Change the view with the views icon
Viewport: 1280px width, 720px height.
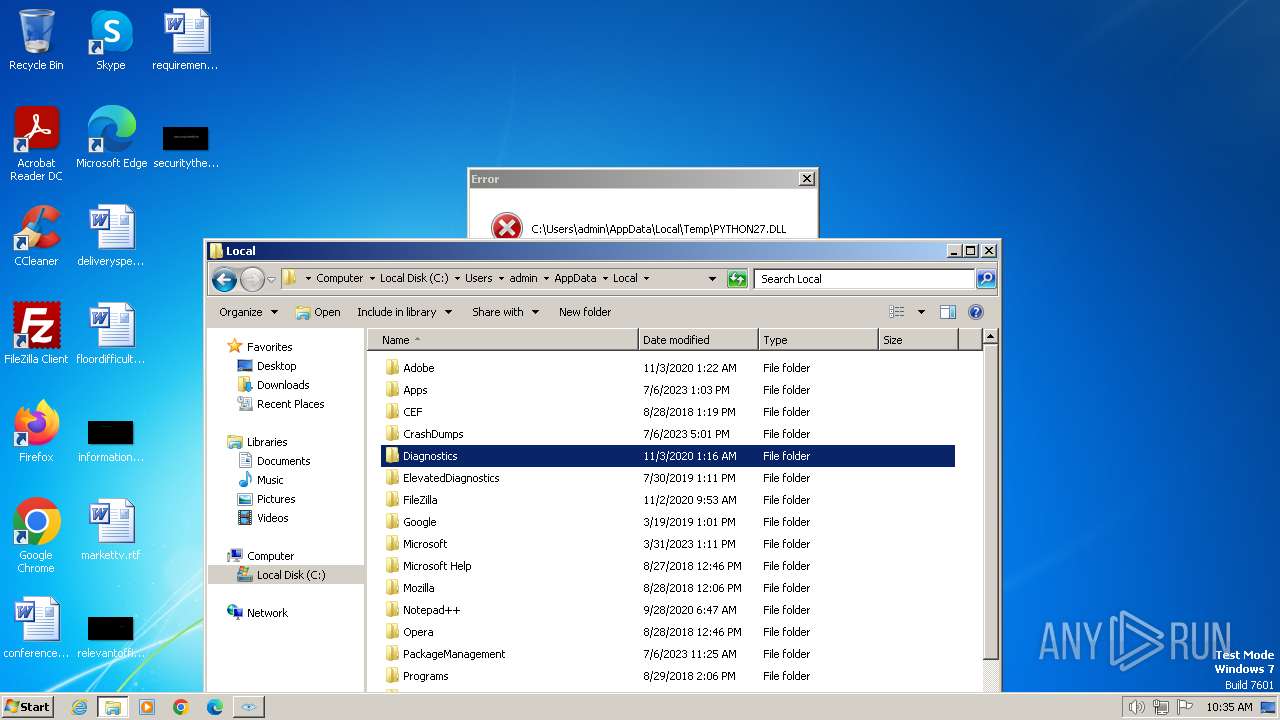click(x=897, y=312)
